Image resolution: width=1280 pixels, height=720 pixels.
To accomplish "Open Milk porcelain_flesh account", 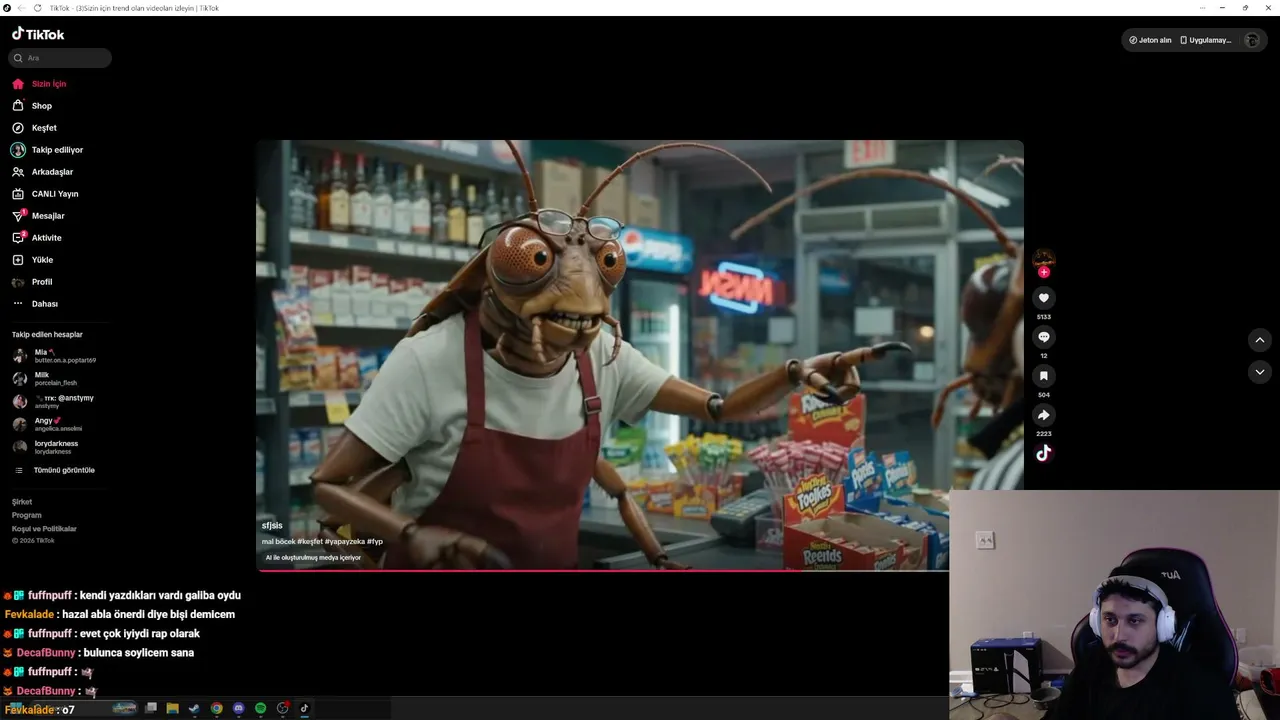I will pos(45,378).
